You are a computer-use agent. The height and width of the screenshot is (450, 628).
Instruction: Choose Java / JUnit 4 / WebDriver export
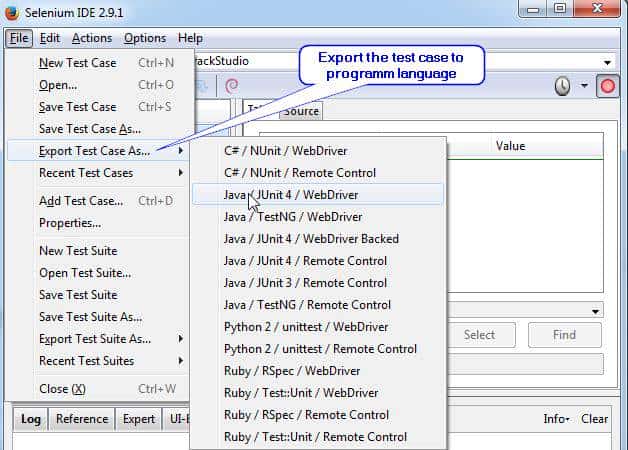point(290,195)
